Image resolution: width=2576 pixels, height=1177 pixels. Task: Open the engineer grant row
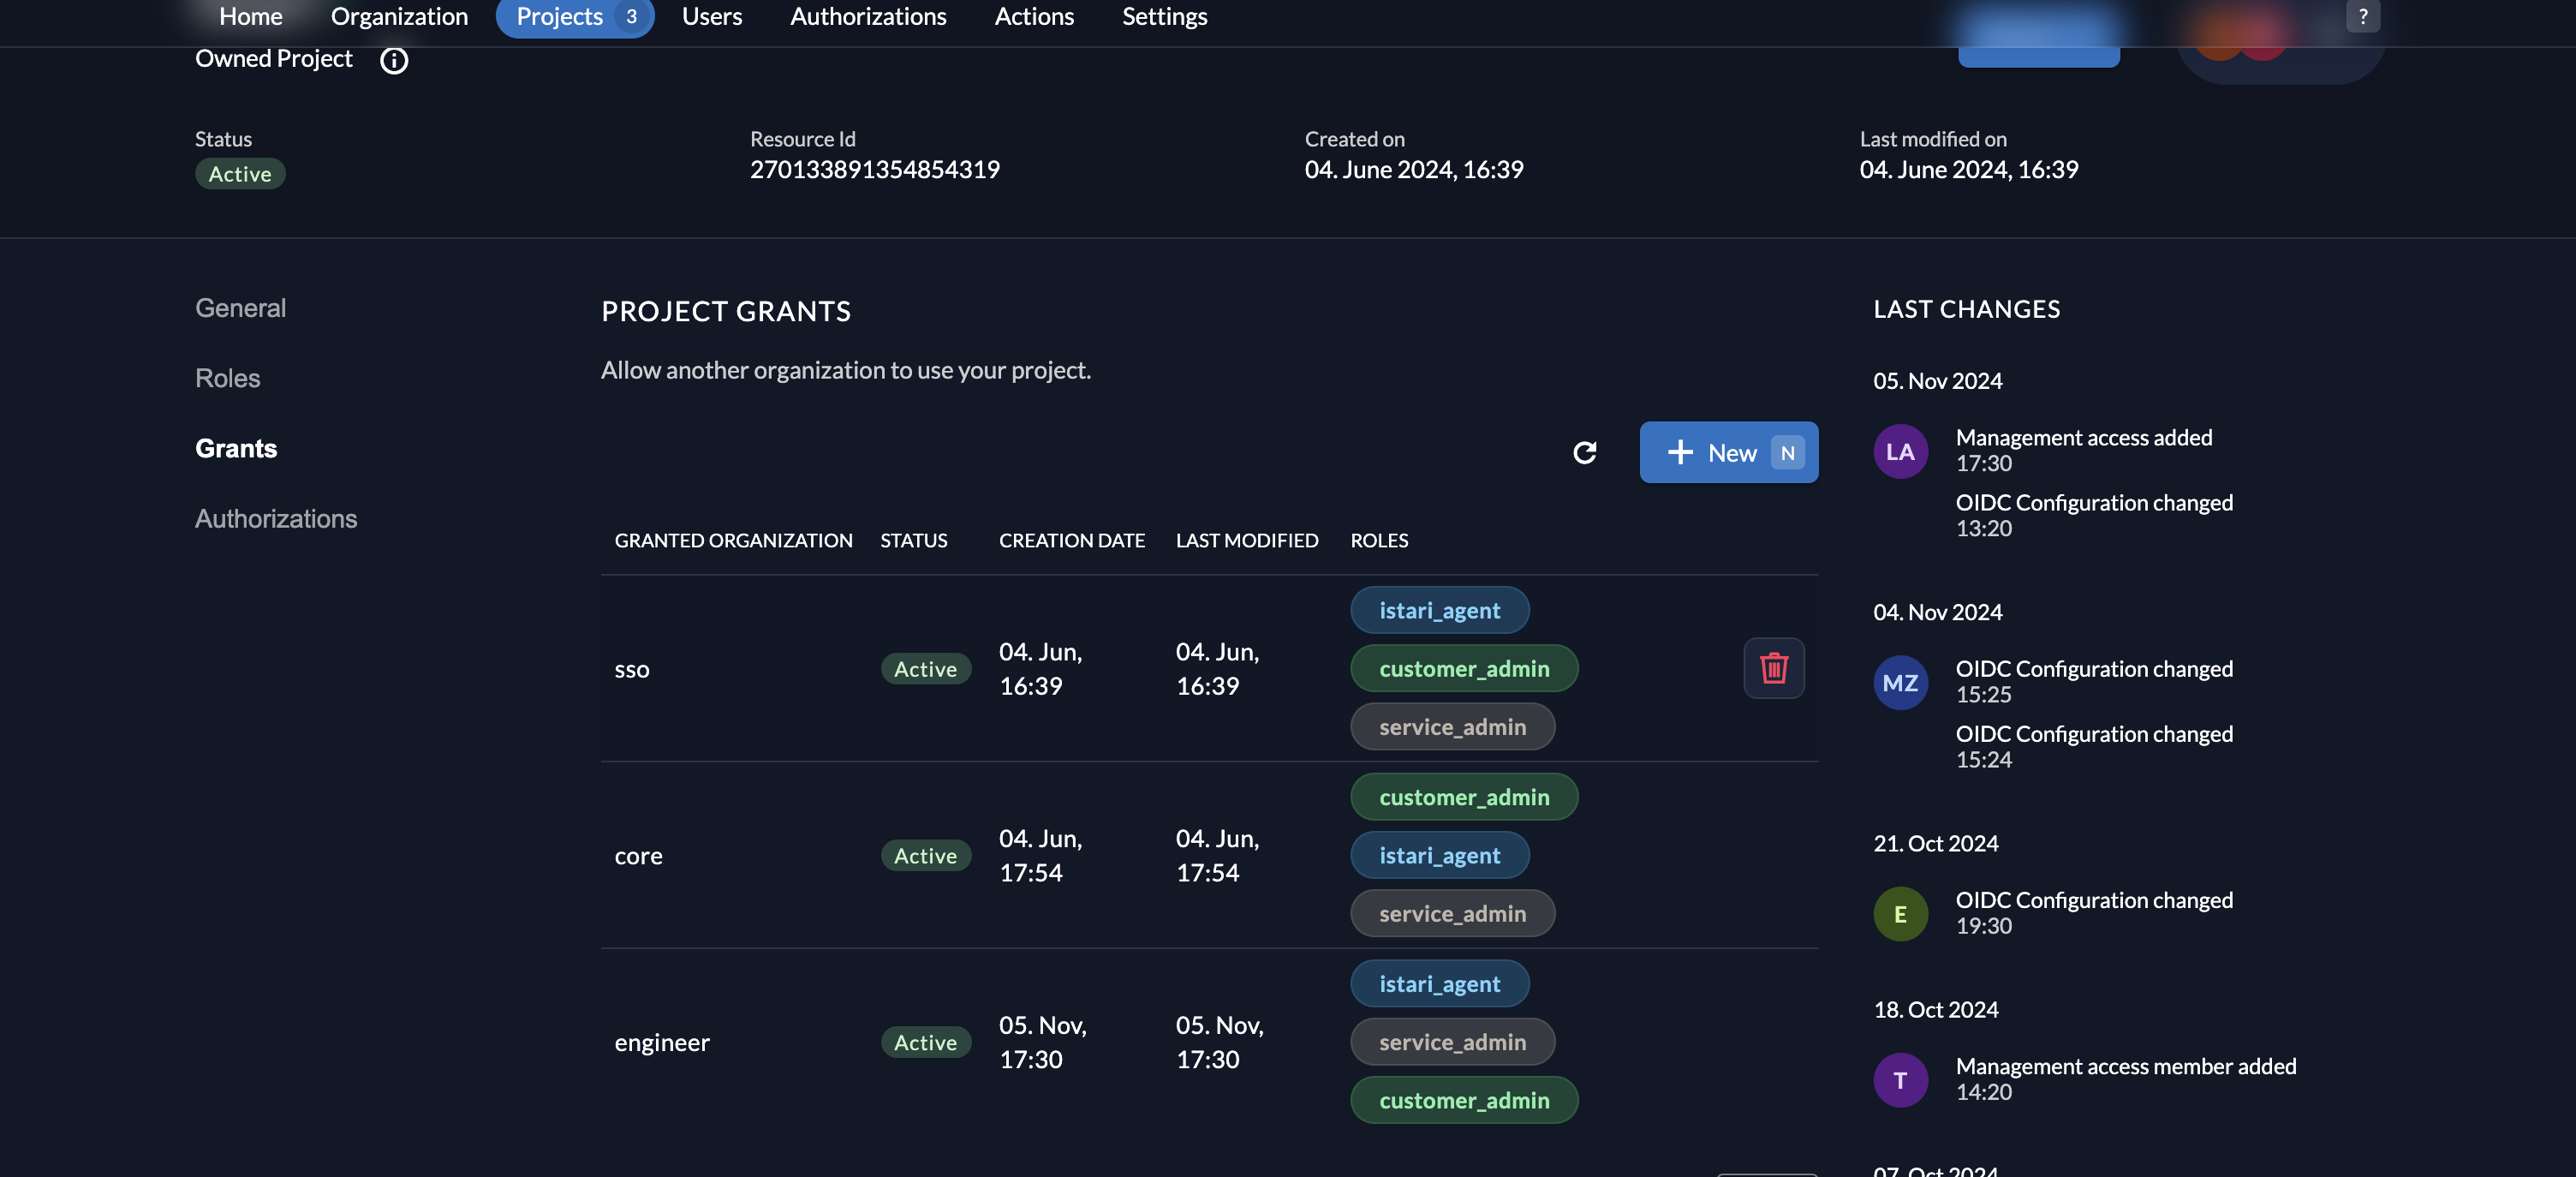(x=661, y=1043)
